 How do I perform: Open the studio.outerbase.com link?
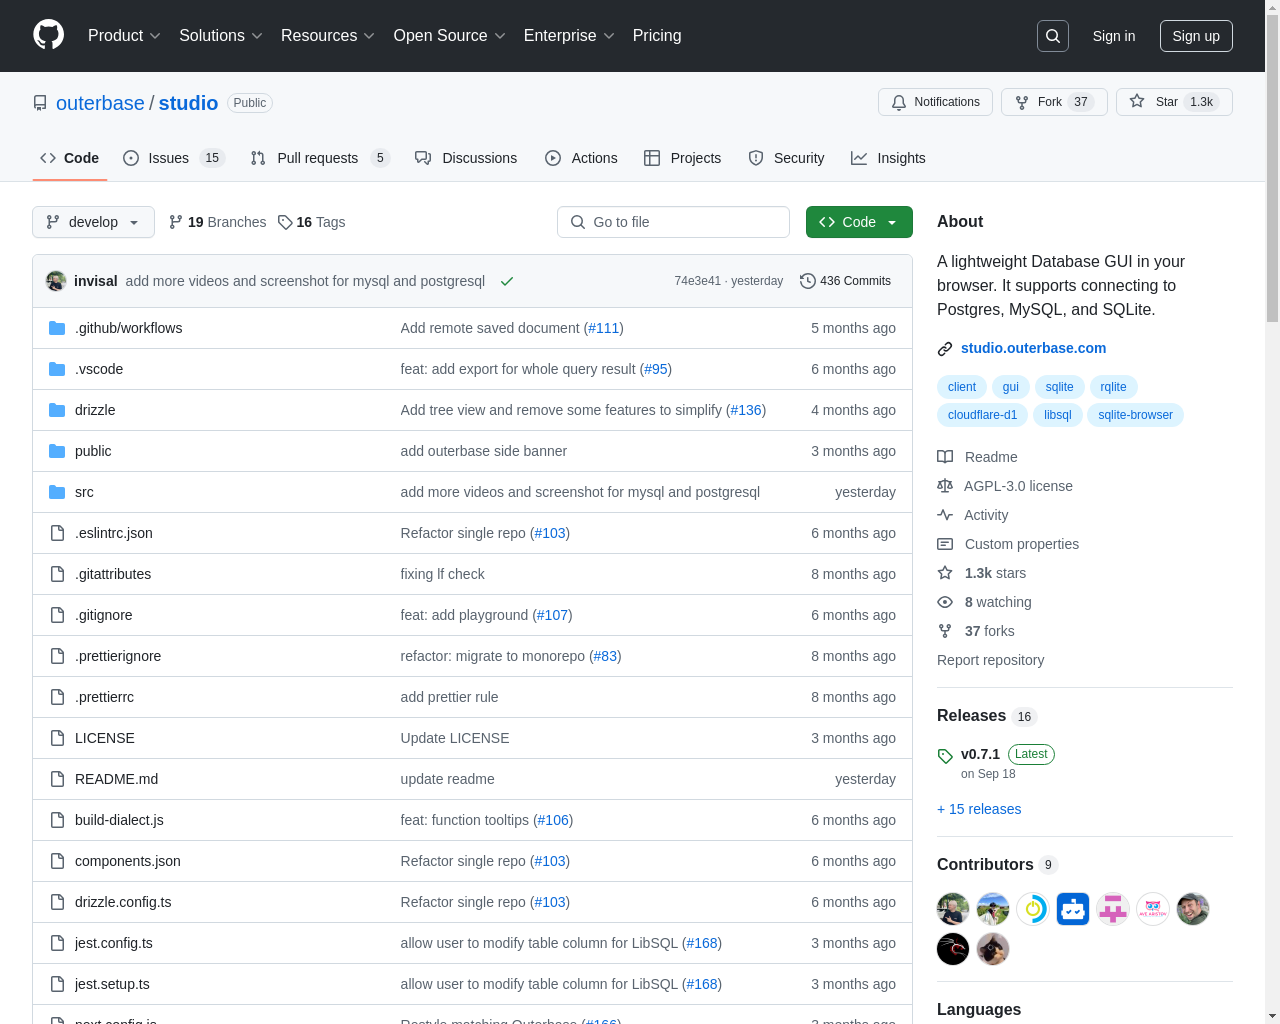pyautogui.click(x=1033, y=348)
